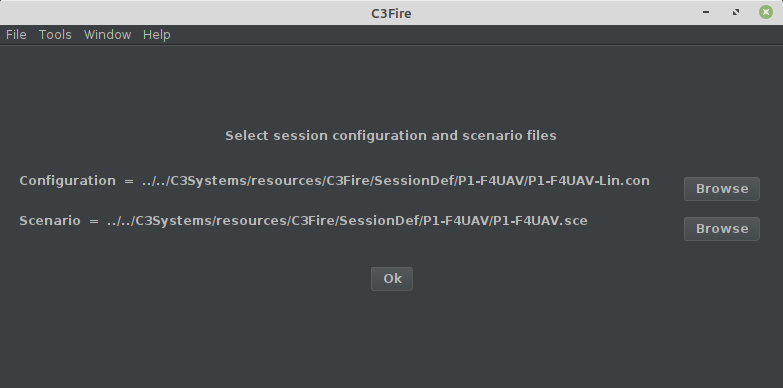
Task: Click the C3Fire title bar text
Action: pyautogui.click(x=392, y=13)
